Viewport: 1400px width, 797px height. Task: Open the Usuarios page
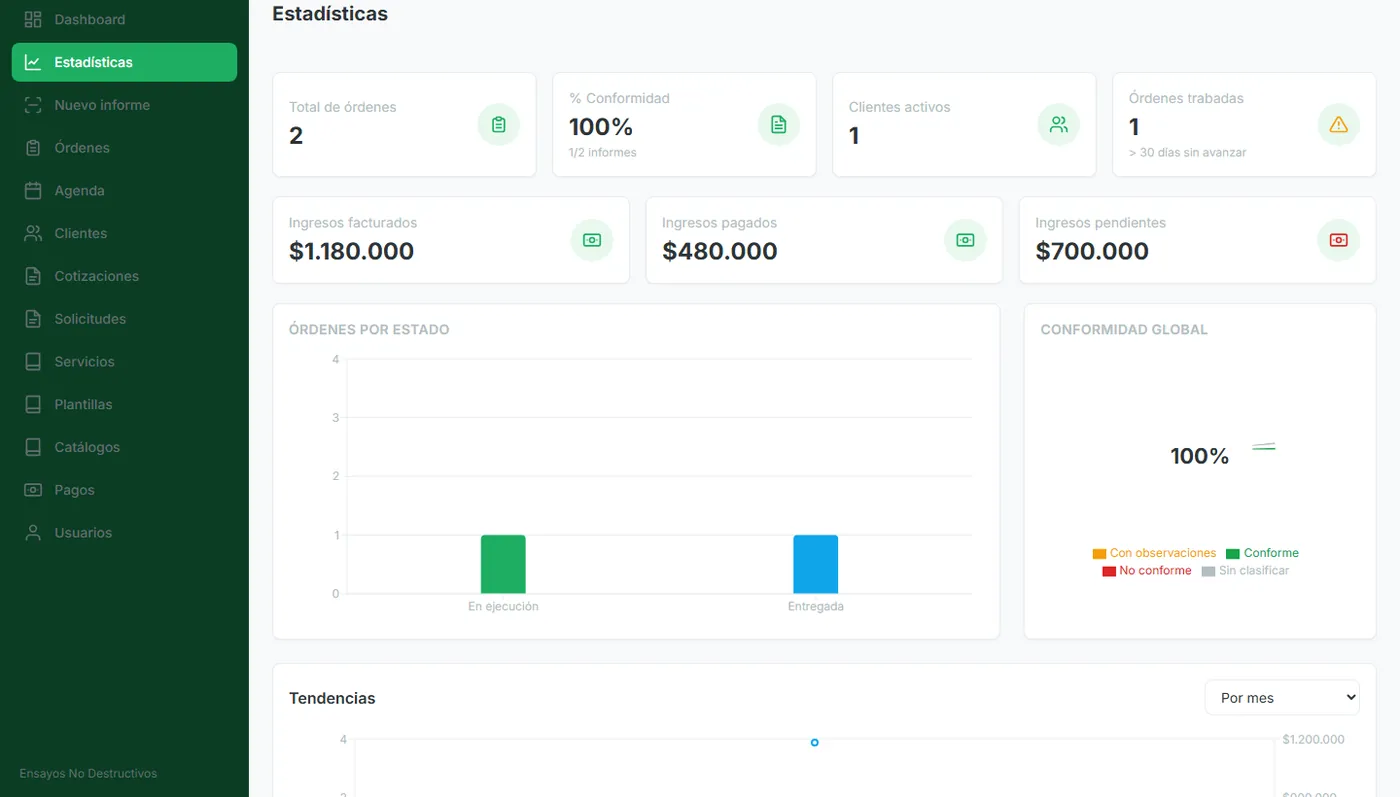pos(124,533)
